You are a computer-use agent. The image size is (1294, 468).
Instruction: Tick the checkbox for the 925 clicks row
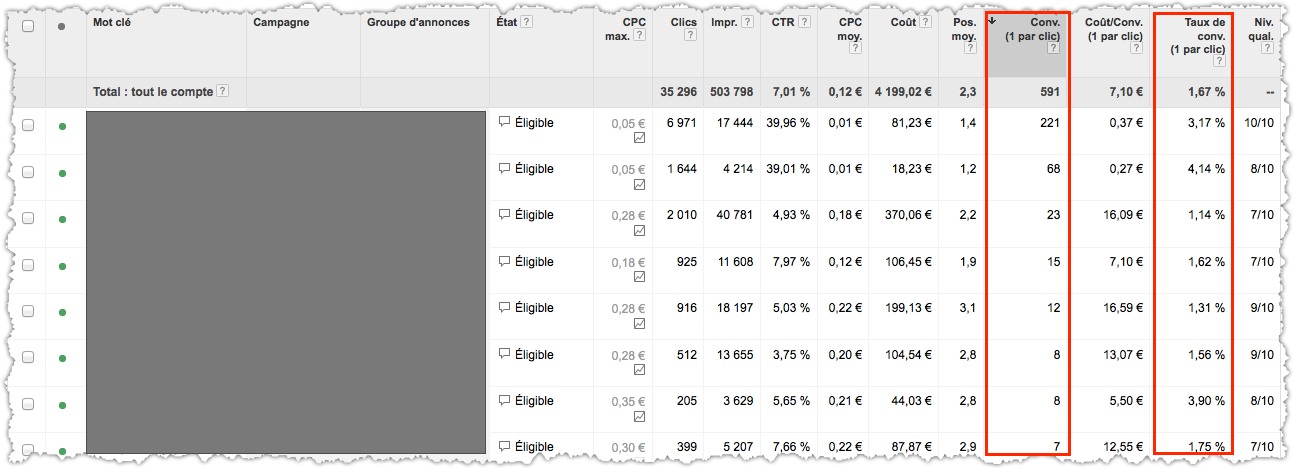(28, 265)
